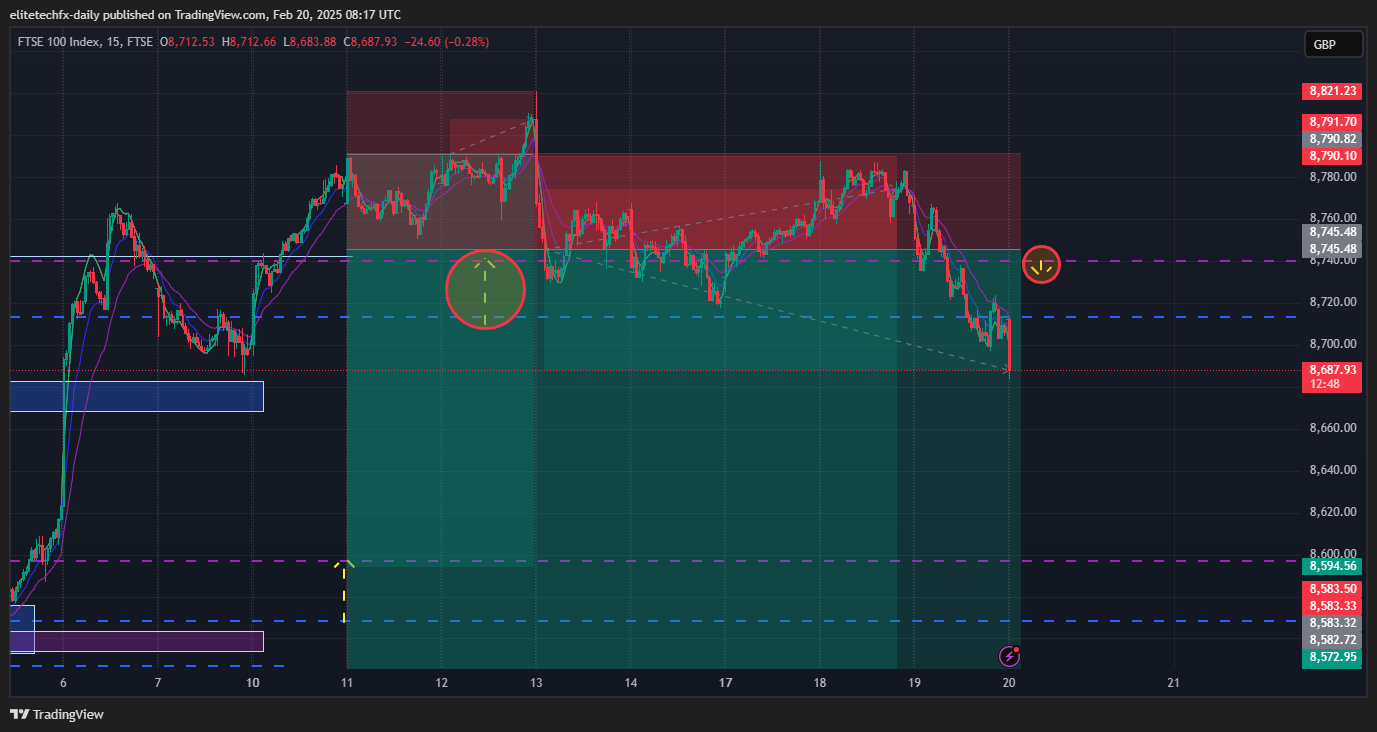Select the blue rectangle zone drawing
This screenshot has width=1377, height=732.
click(x=137, y=396)
